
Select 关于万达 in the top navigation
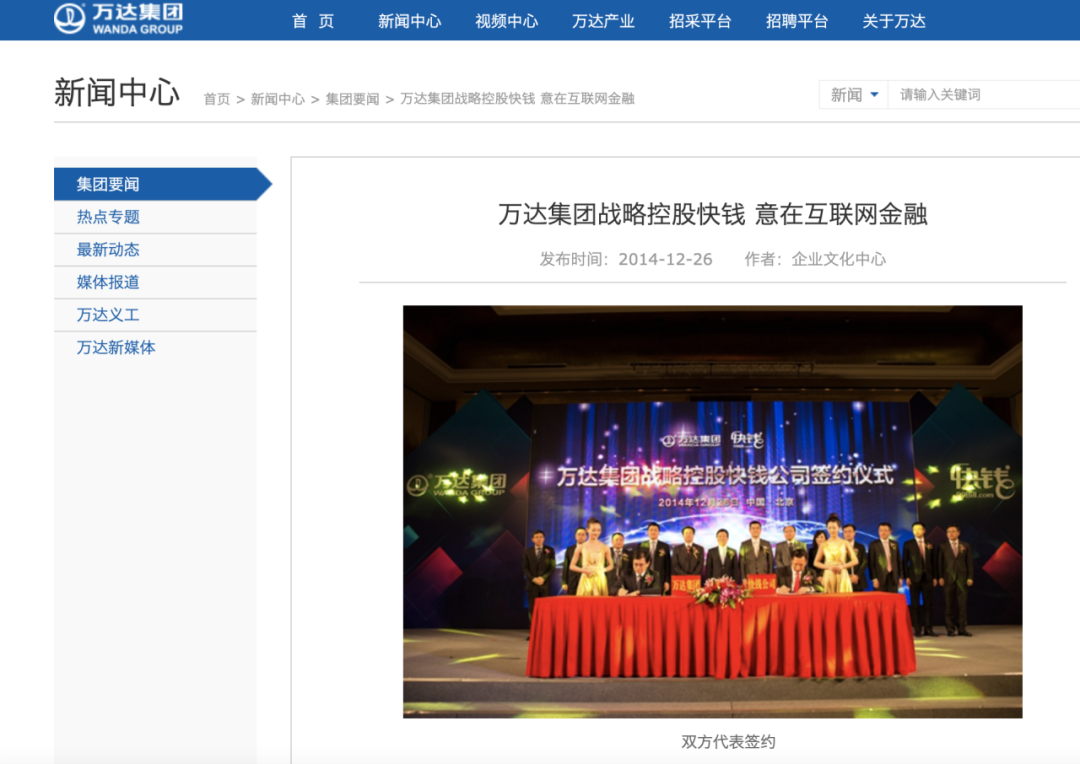pos(894,21)
